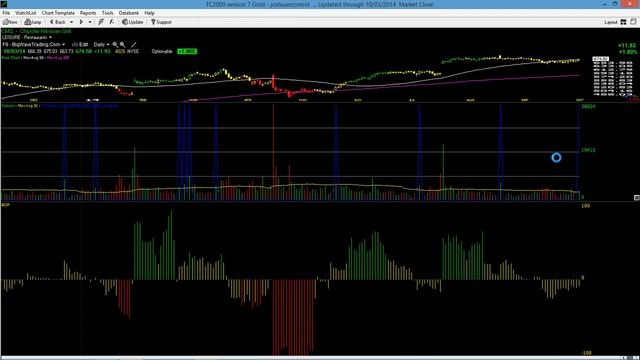Click the zoom out magnifier icon
Image resolution: width=640 pixels, height=360 pixels.
pyautogui.click(x=122, y=44)
